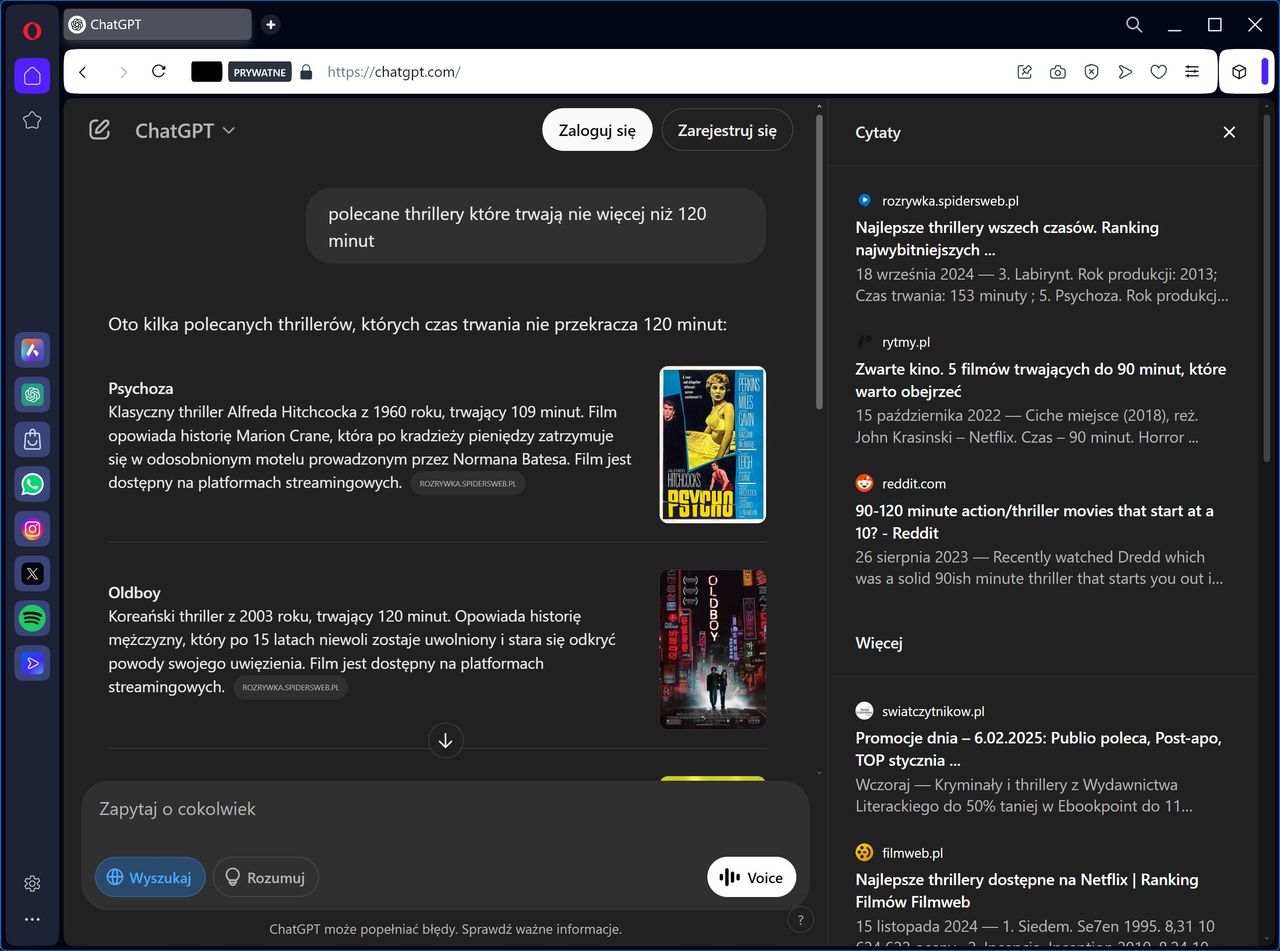1280x951 pixels.
Task: Add page to bookmarks with heart icon
Action: click(x=1158, y=72)
